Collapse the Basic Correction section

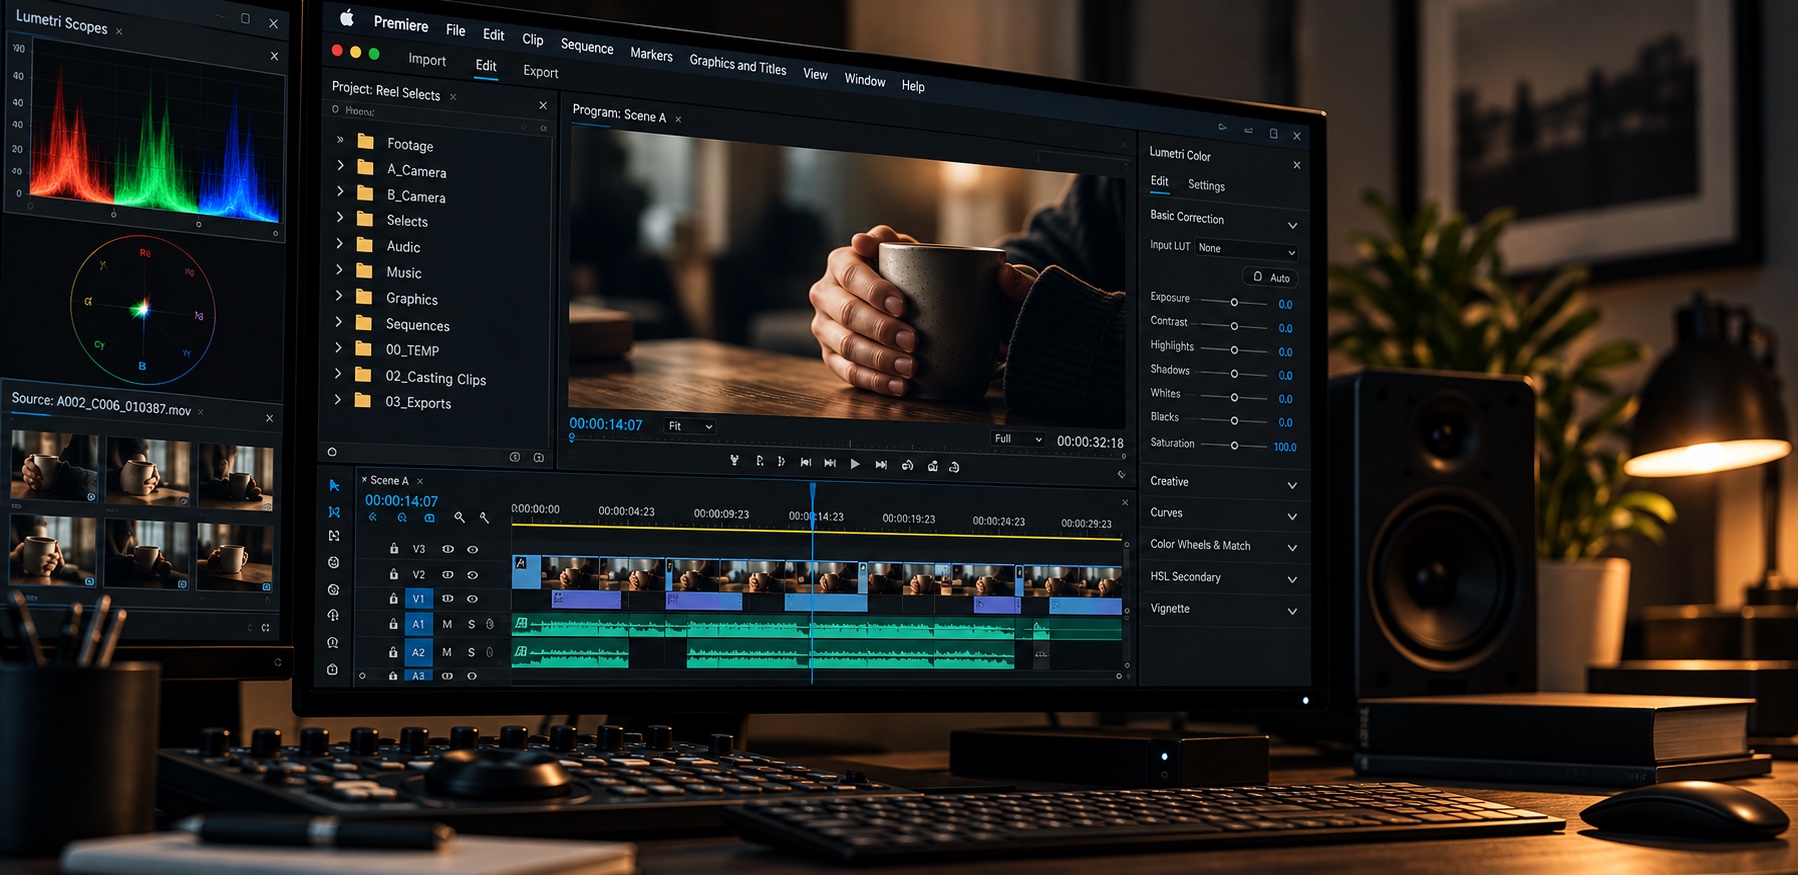tap(1292, 225)
